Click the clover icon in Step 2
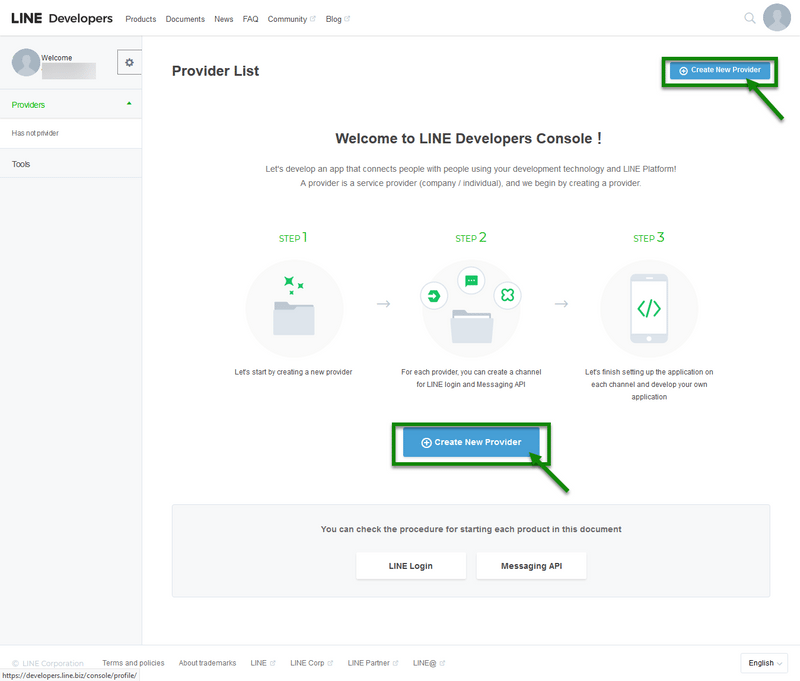 tap(508, 295)
